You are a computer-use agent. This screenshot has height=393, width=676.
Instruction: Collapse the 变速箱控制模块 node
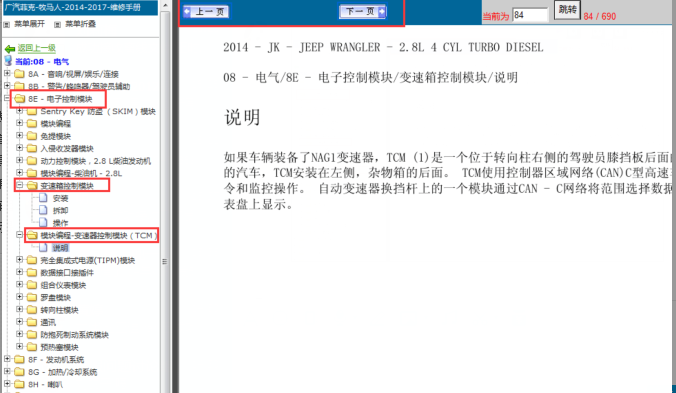(19, 185)
